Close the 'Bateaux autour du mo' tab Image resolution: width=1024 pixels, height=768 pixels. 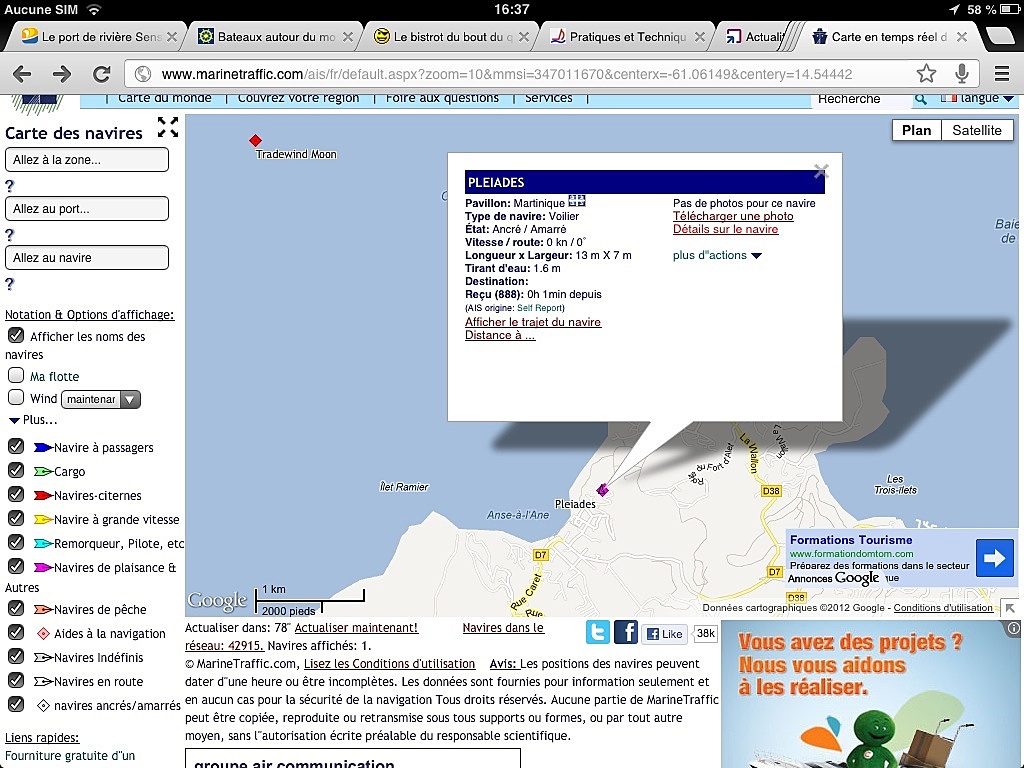coord(348,37)
